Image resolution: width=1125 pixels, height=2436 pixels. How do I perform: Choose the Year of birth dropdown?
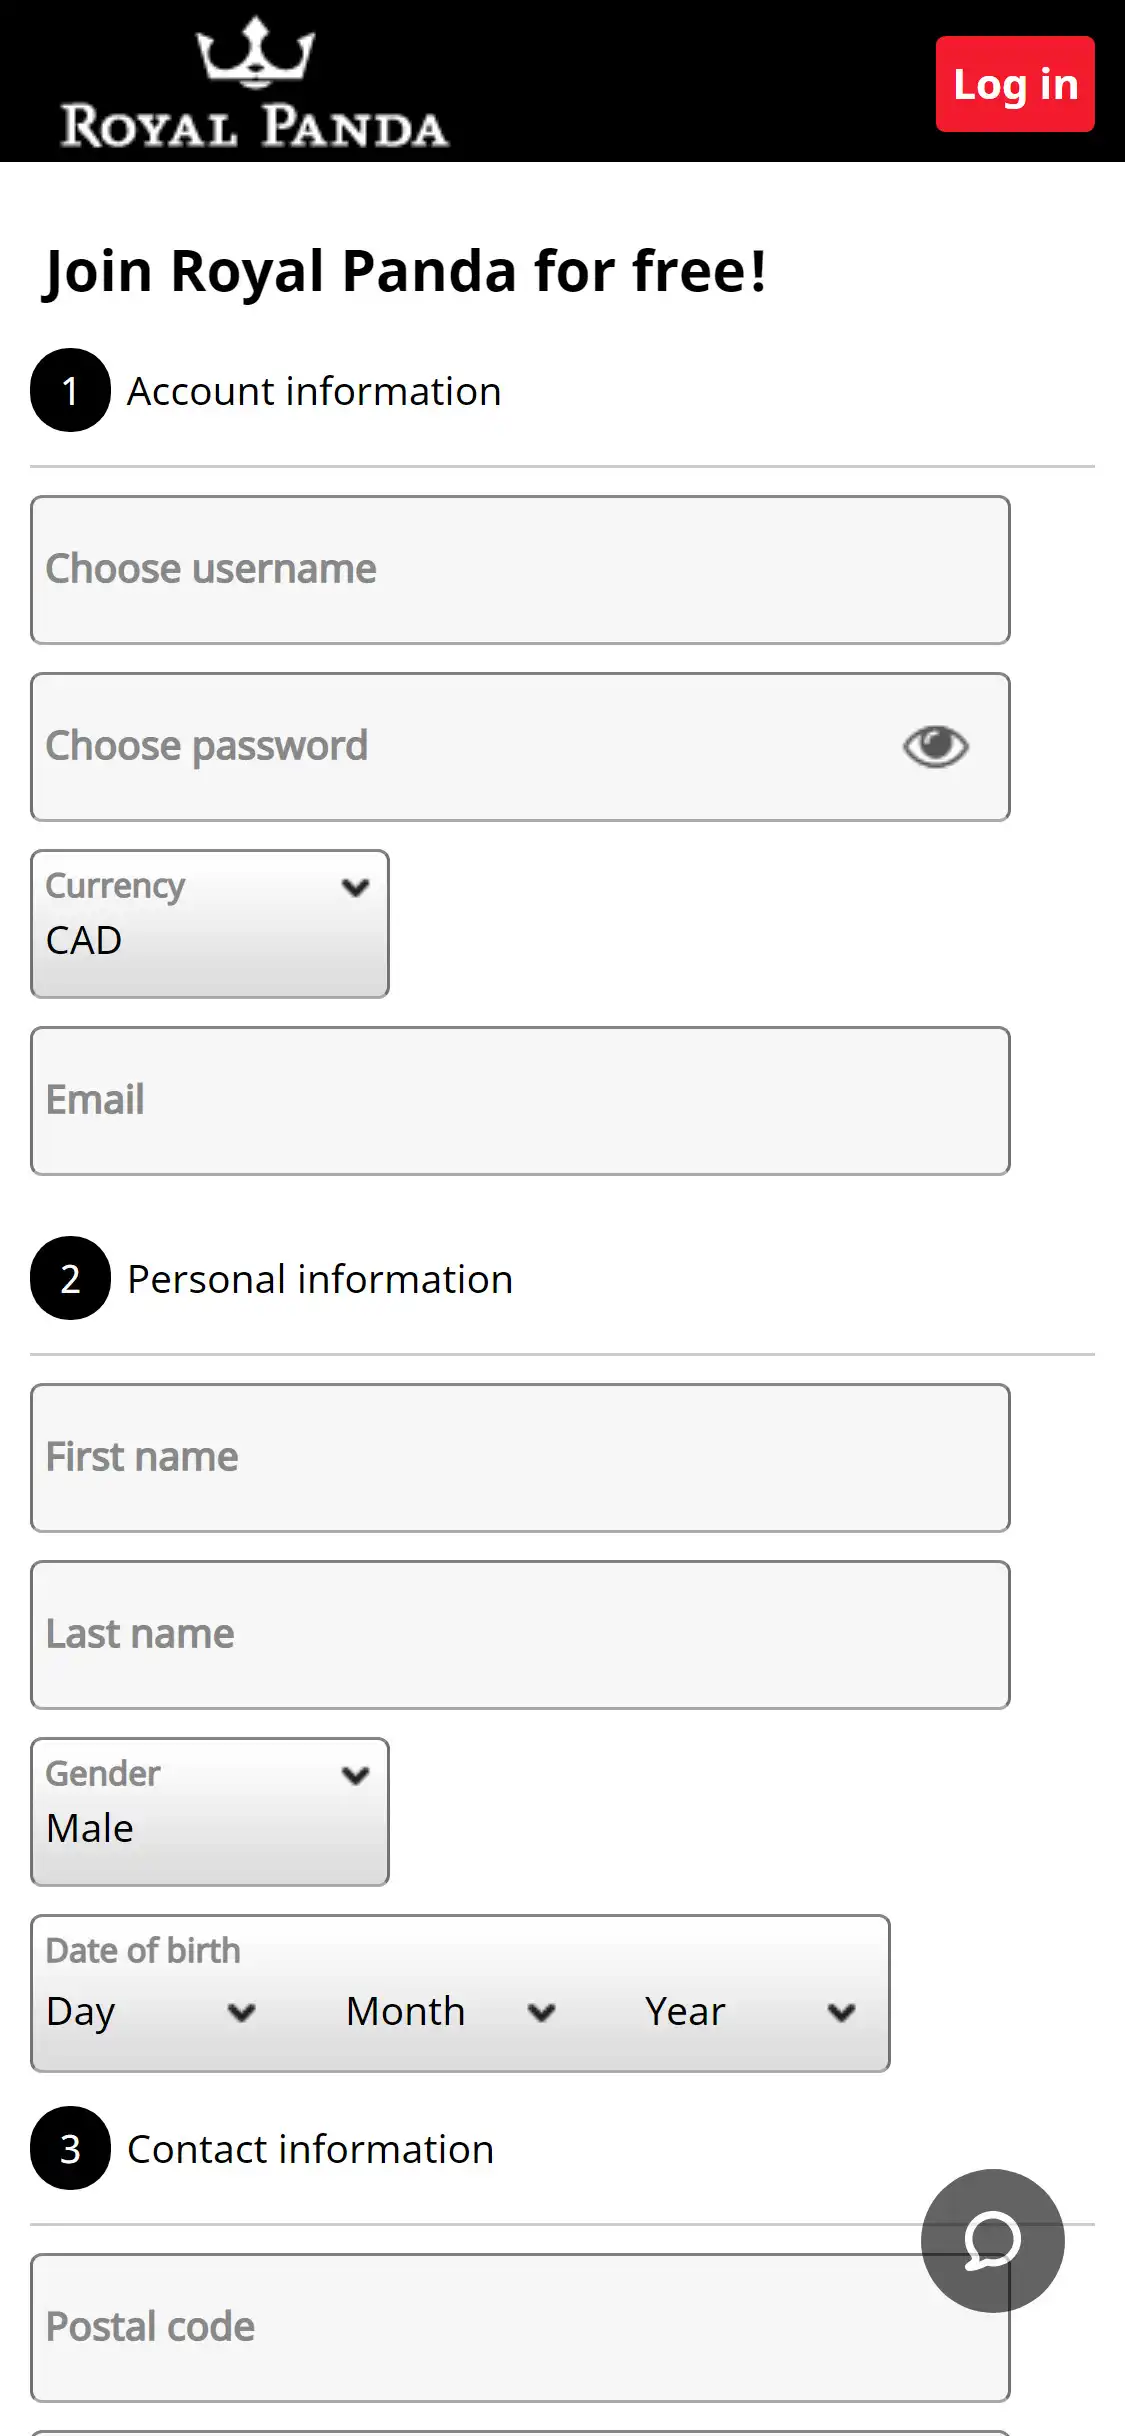(x=750, y=2012)
